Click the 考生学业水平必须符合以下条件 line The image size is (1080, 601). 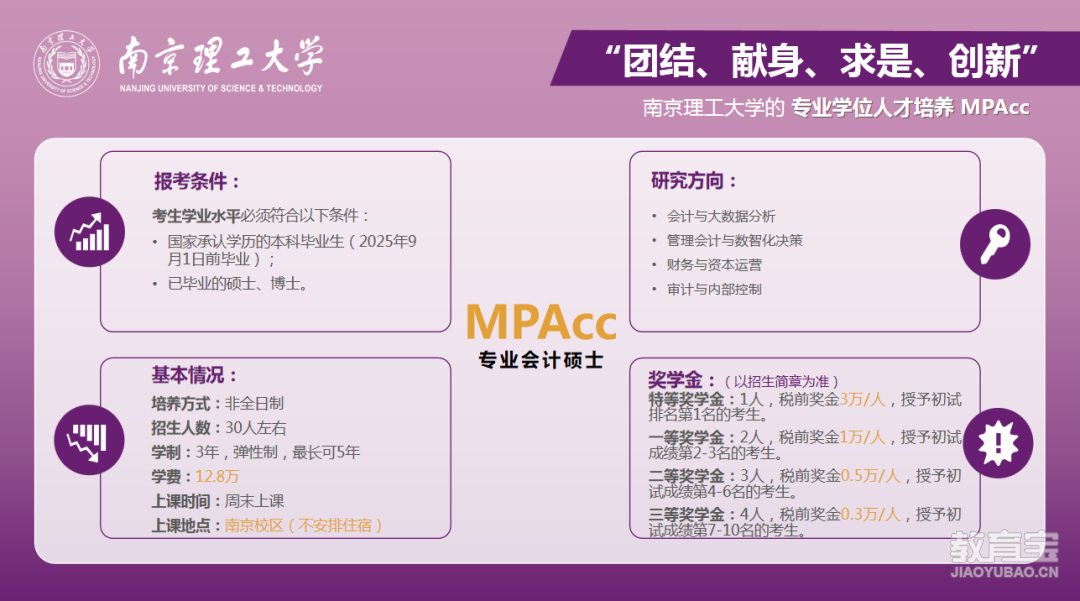[x=260, y=216]
